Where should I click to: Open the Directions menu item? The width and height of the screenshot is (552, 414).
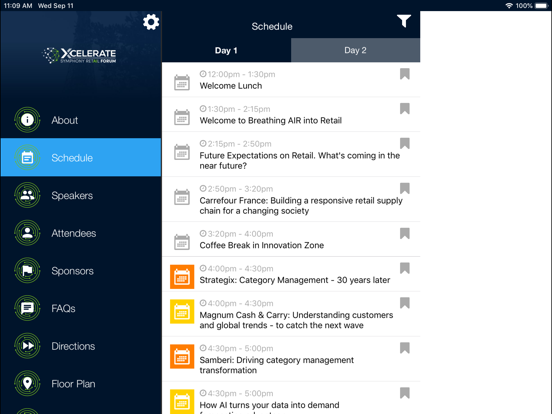pyautogui.click(x=81, y=346)
